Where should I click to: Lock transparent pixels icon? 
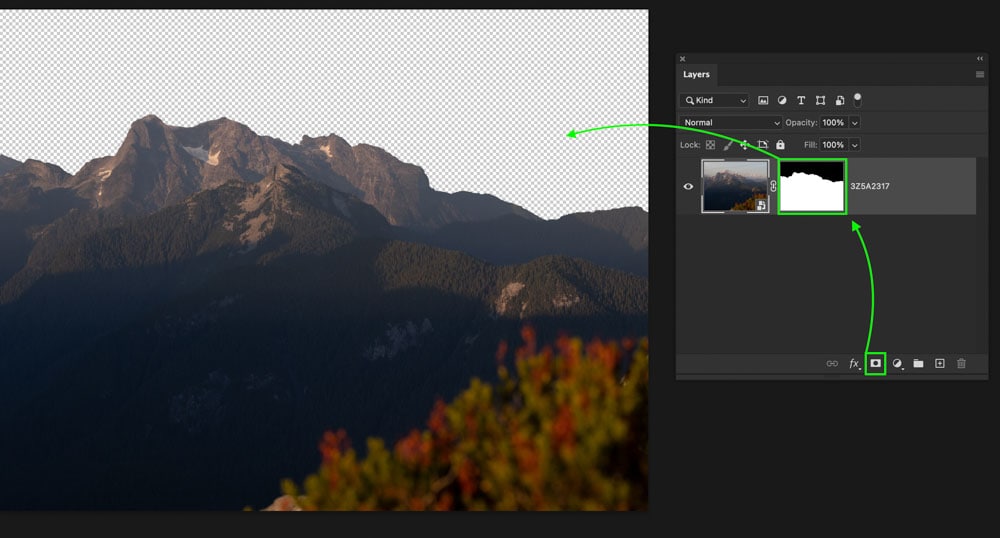tap(710, 145)
